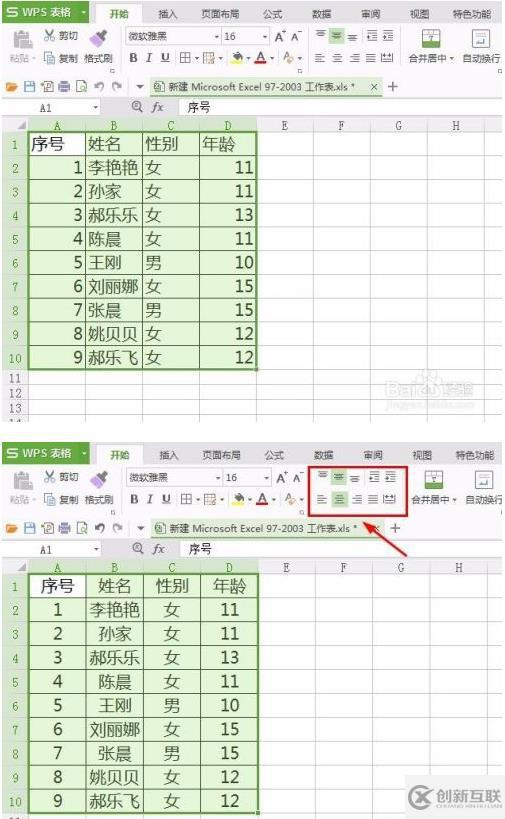Expand Merge and Center dropdown arrow, upper window
Viewport: 505px width, 819px height.
[452, 58]
